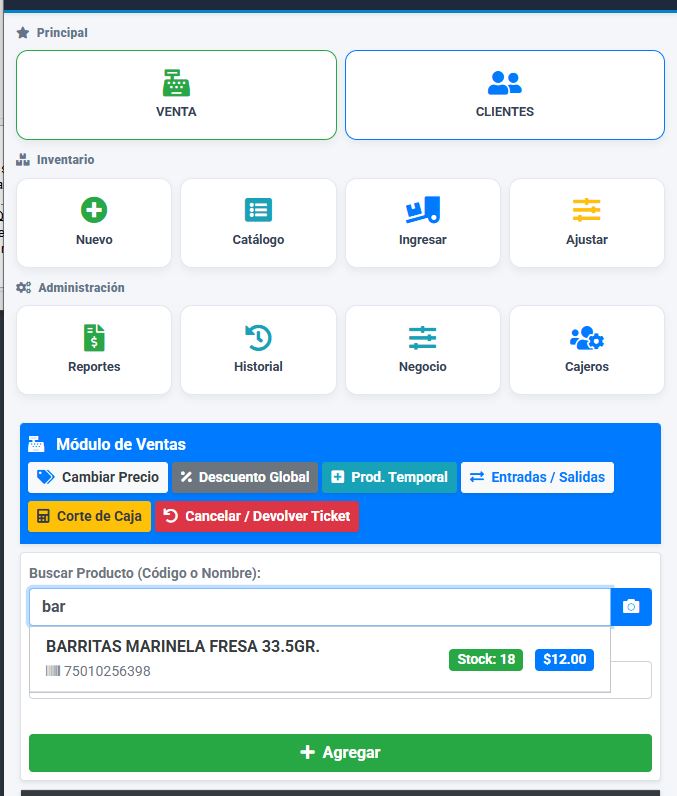Open the CLIENTES people tile

coord(504,95)
